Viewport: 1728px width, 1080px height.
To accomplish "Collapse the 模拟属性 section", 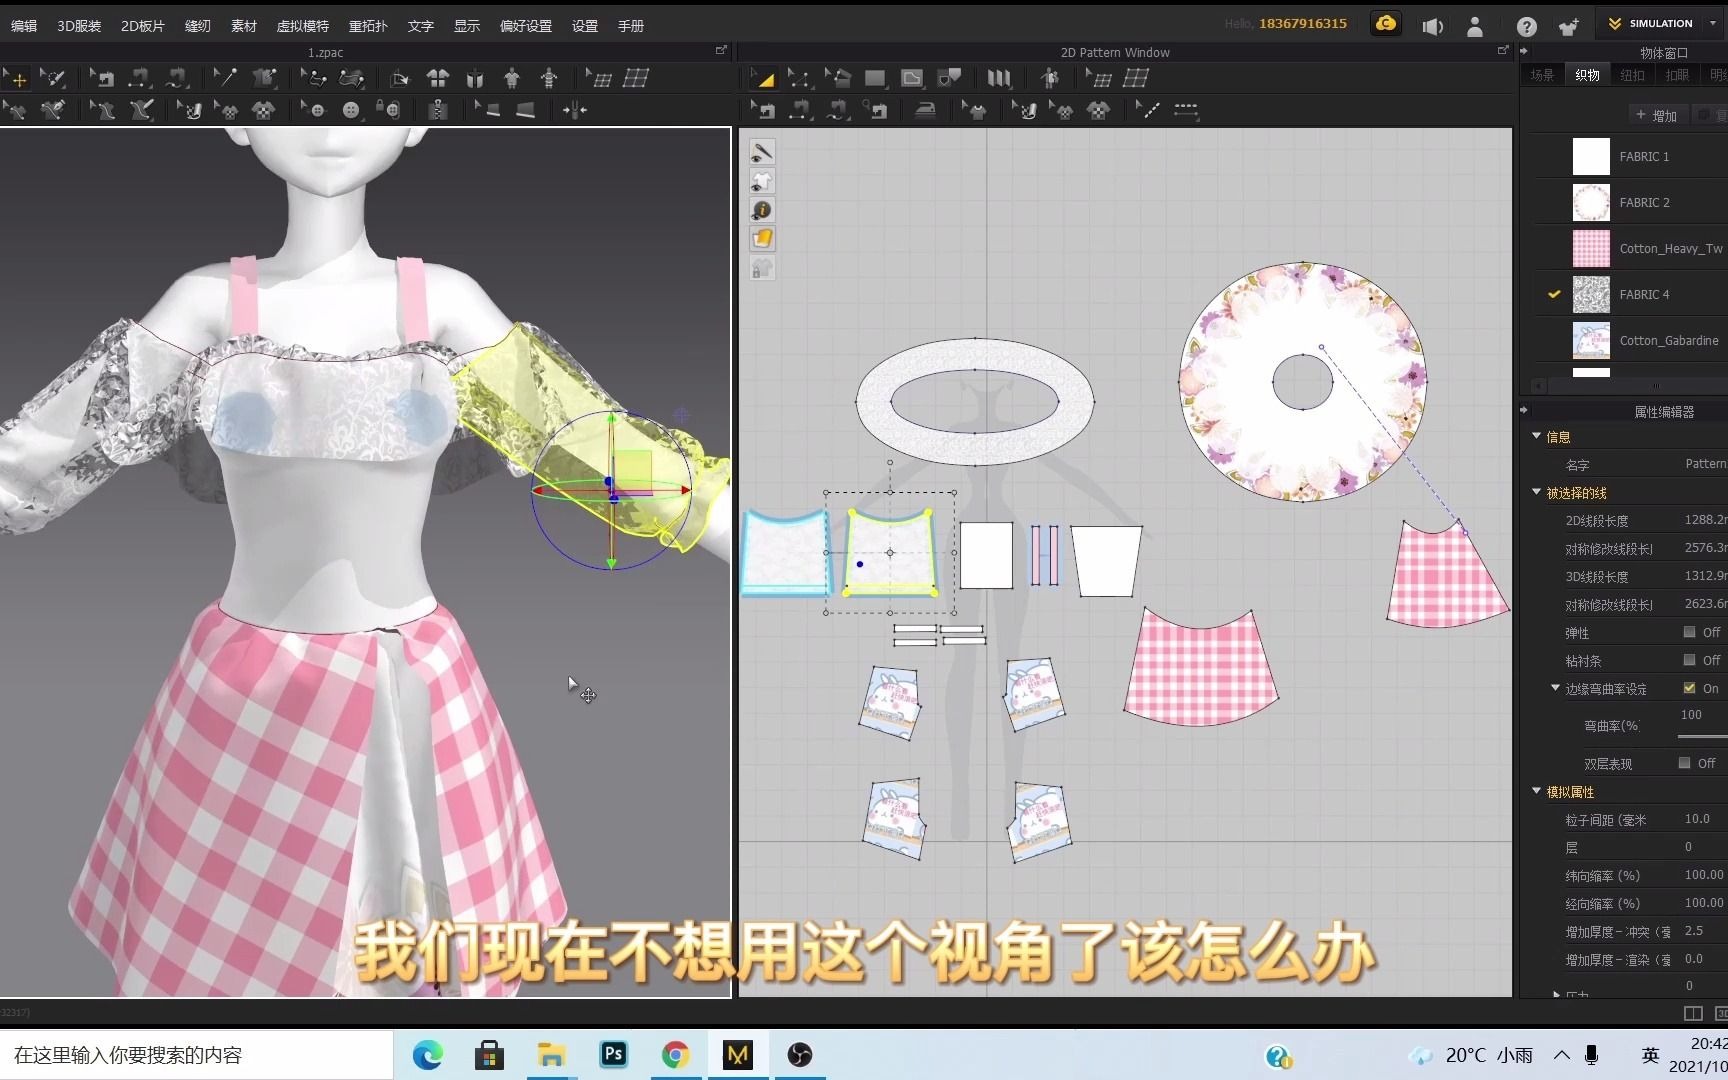I will click(1537, 791).
